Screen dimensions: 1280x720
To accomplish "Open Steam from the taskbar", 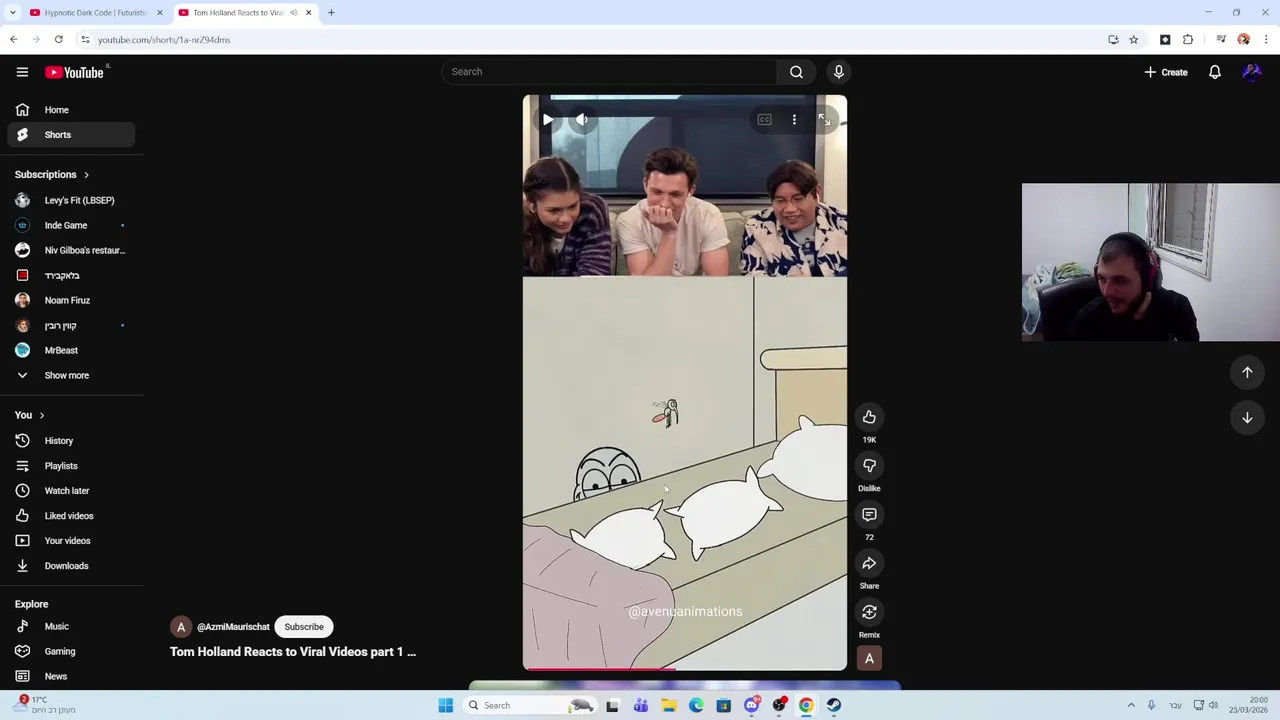I will (833, 705).
